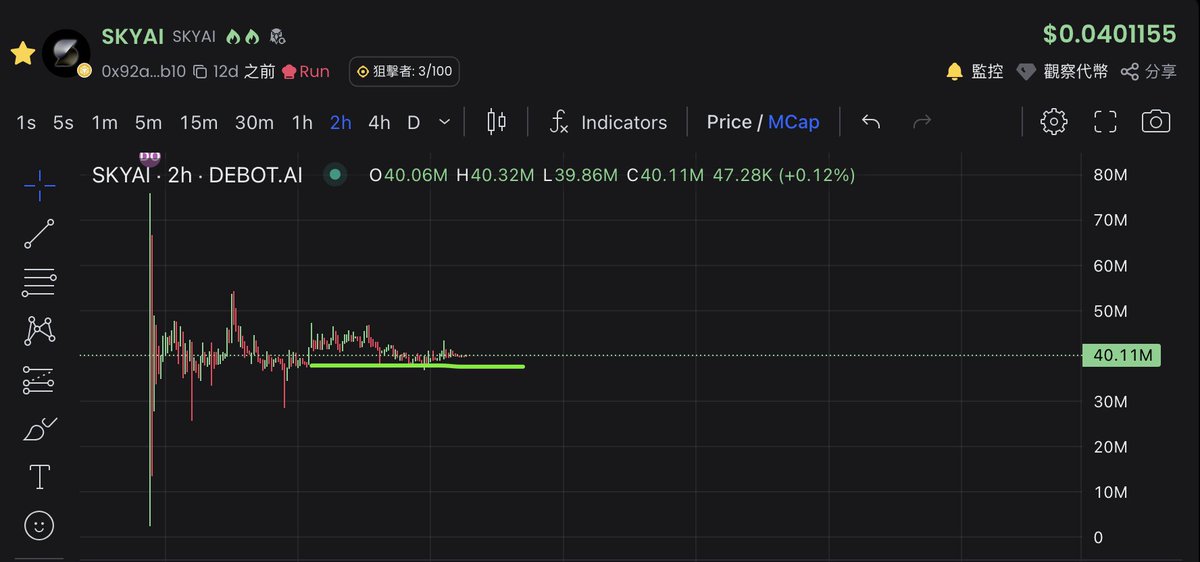Select the trend line drawing tool

[x=39, y=233]
